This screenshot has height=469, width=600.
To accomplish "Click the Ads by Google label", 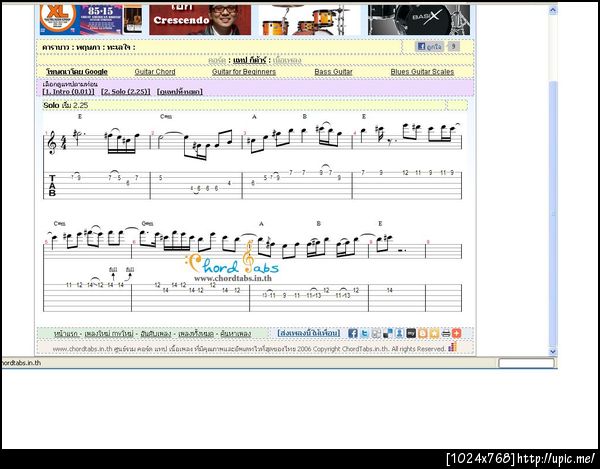I will (x=77, y=72).
